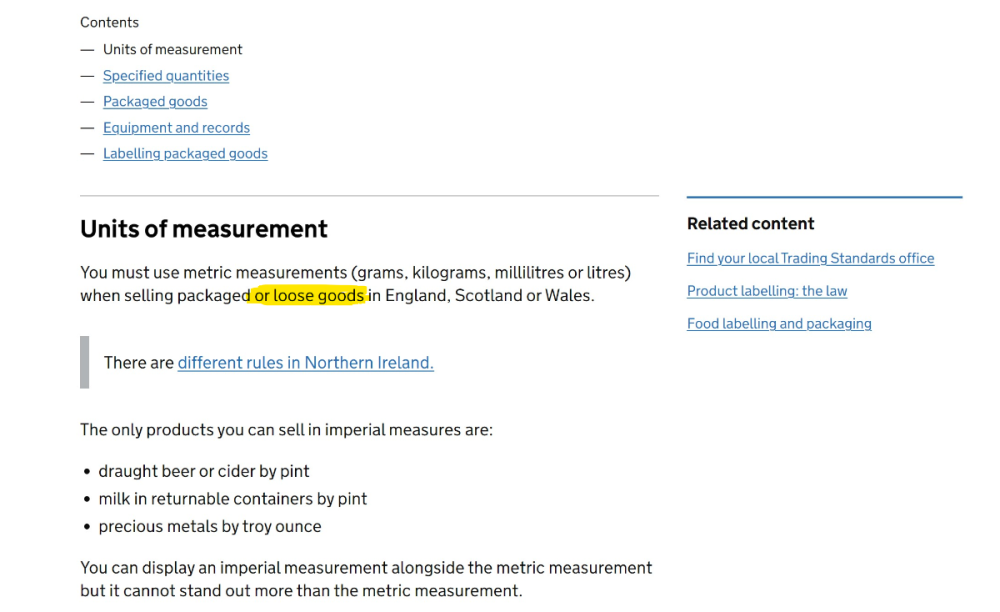Viewport: 1000px width, 612px height.
Task: Open the Equipment and records link
Action: point(176,128)
